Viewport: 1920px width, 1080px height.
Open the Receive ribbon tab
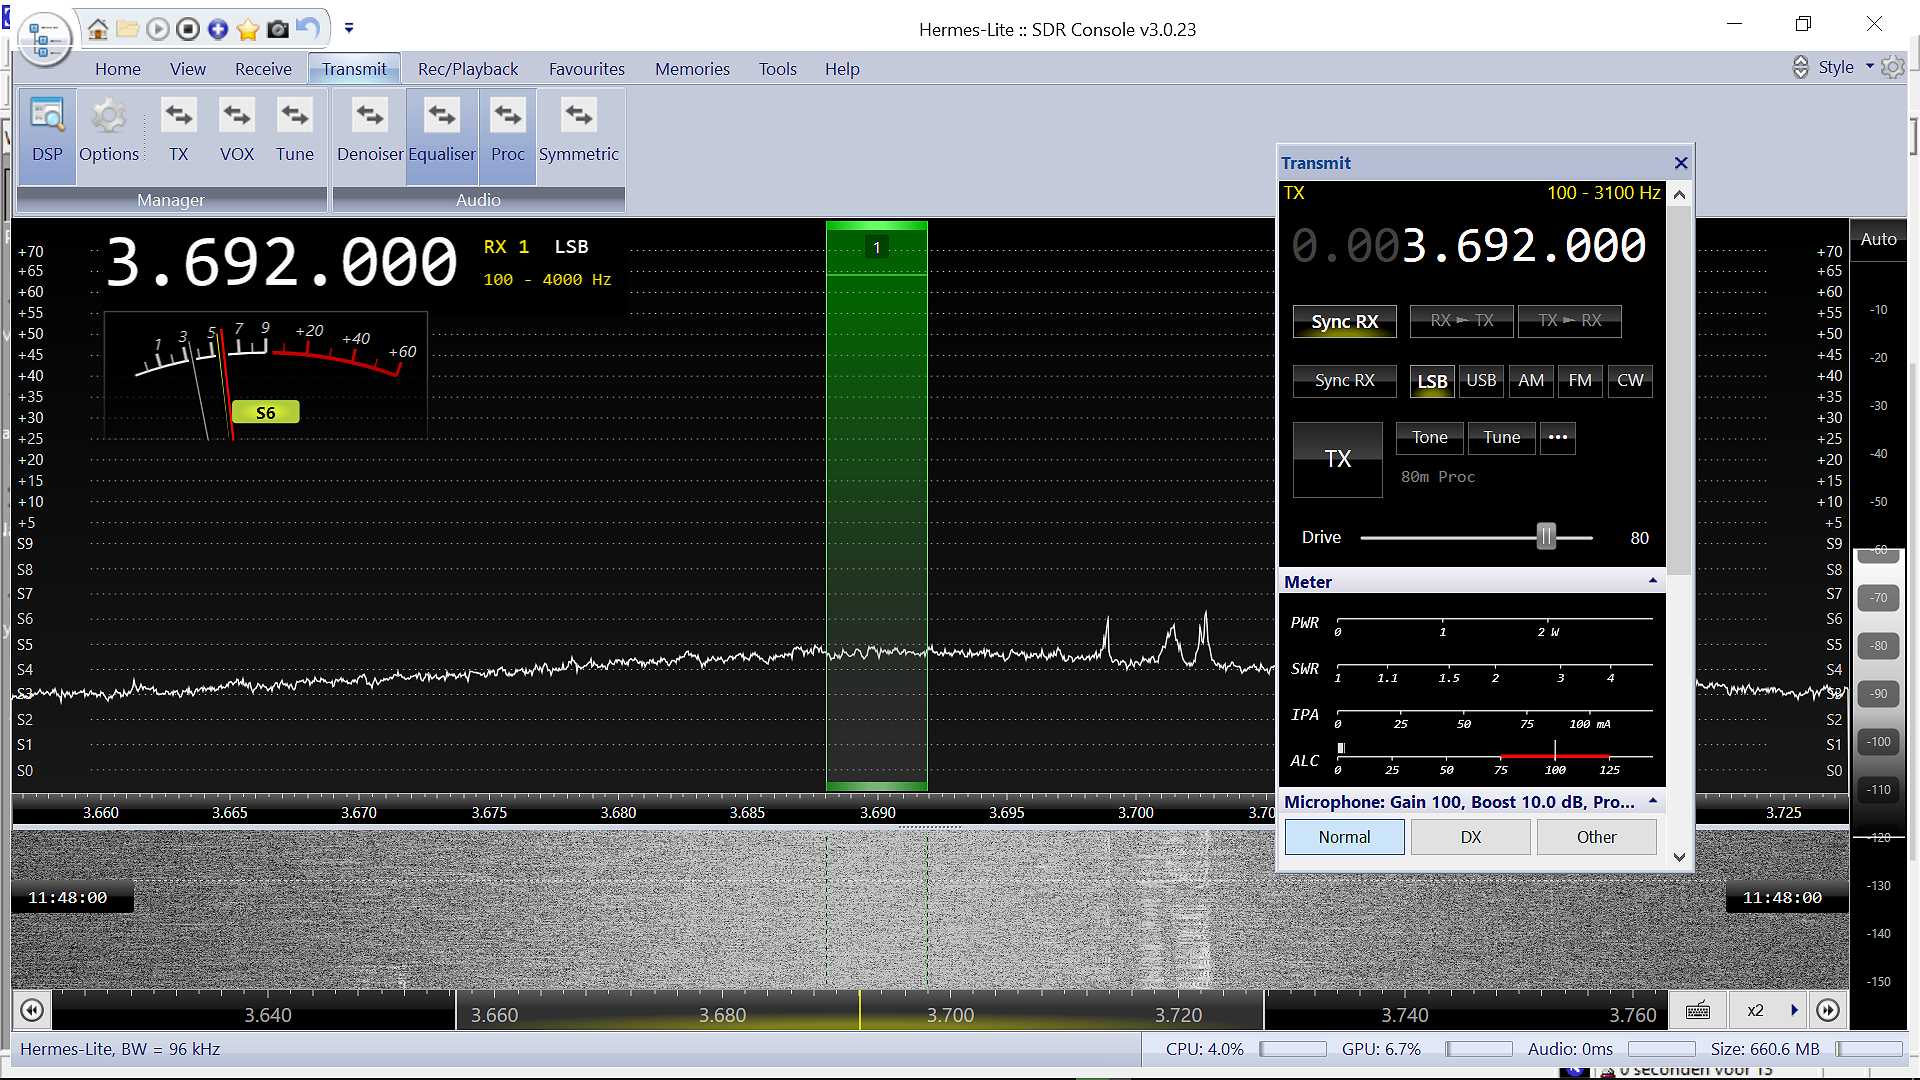[x=263, y=69]
